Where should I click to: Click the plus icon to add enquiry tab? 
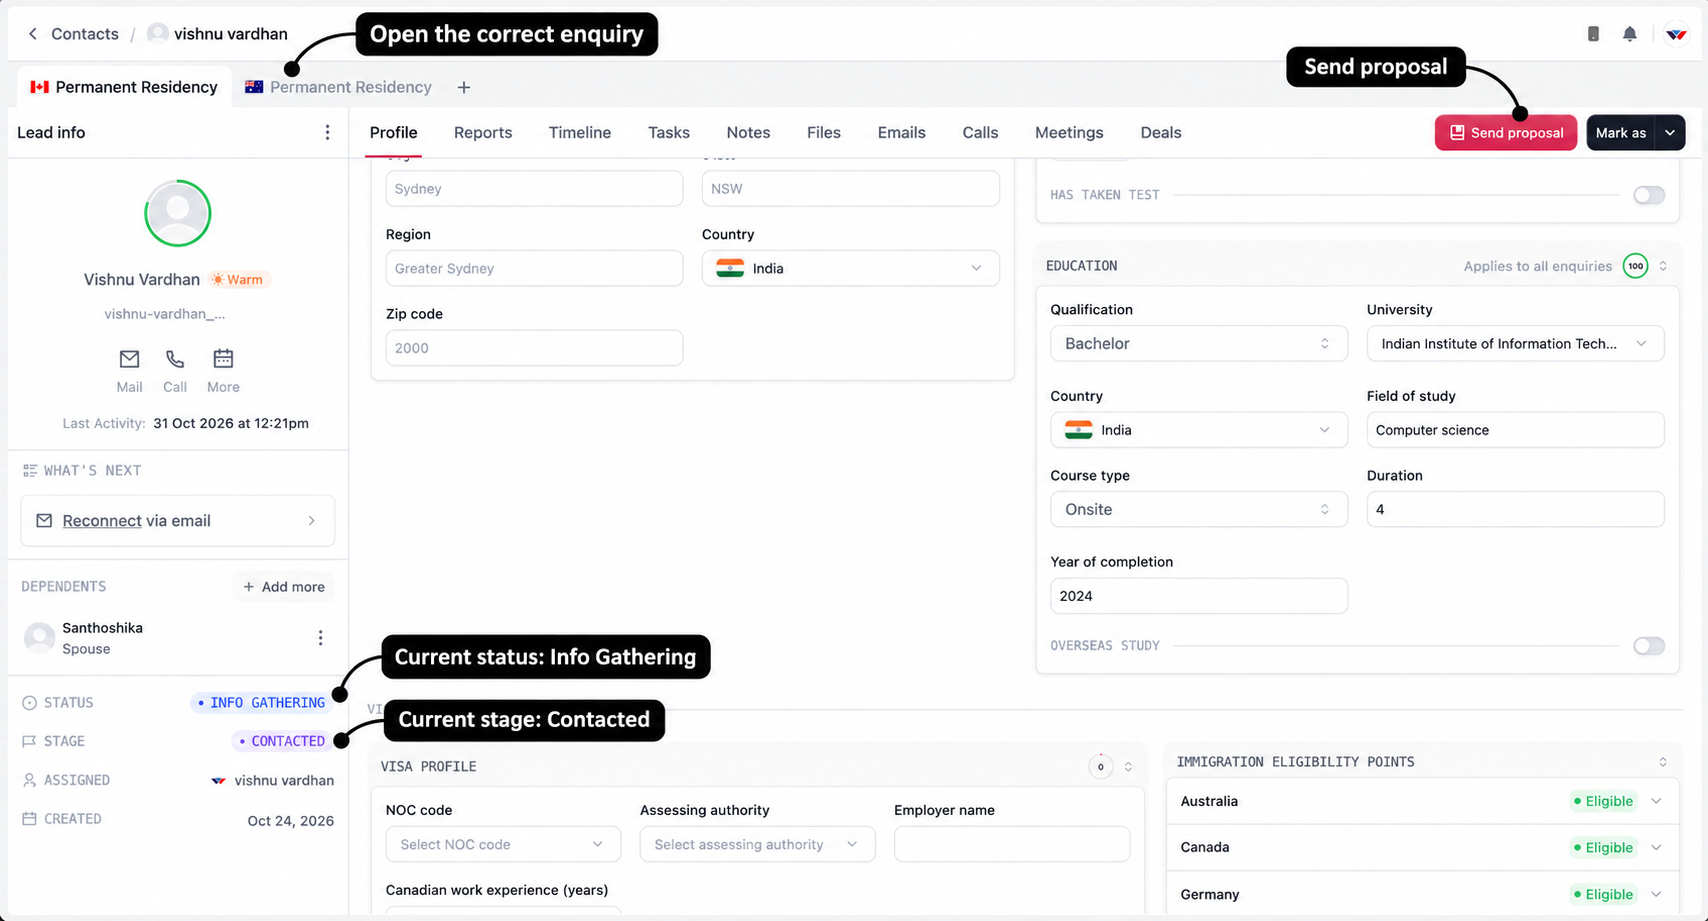[464, 88]
